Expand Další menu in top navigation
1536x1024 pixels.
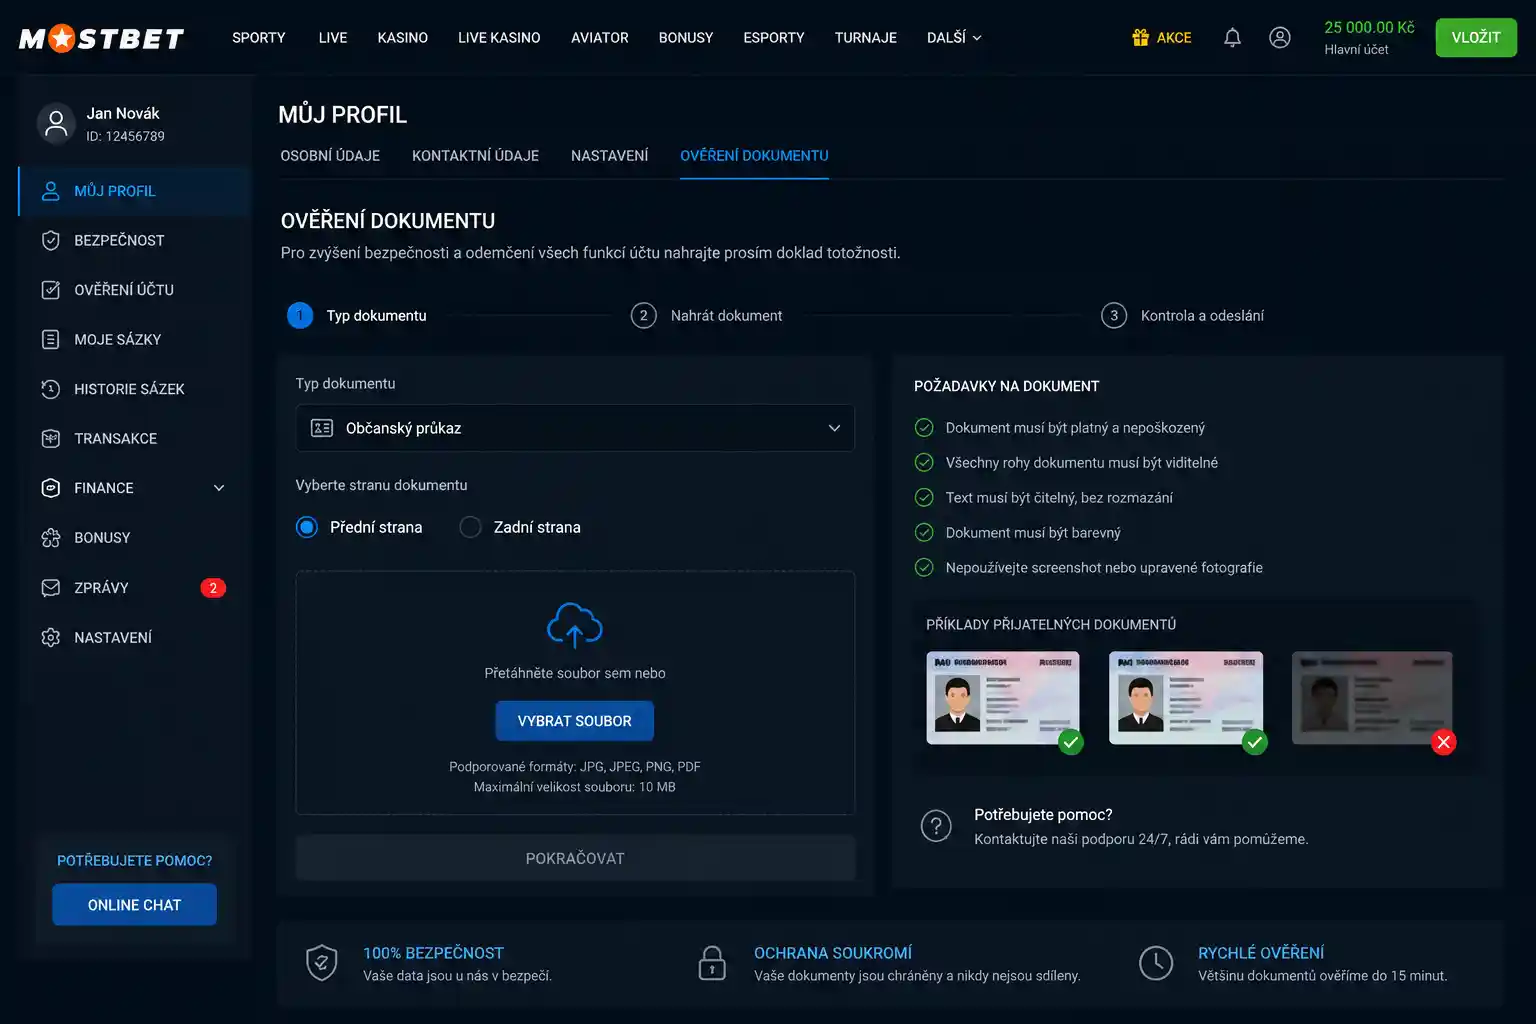click(954, 38)
